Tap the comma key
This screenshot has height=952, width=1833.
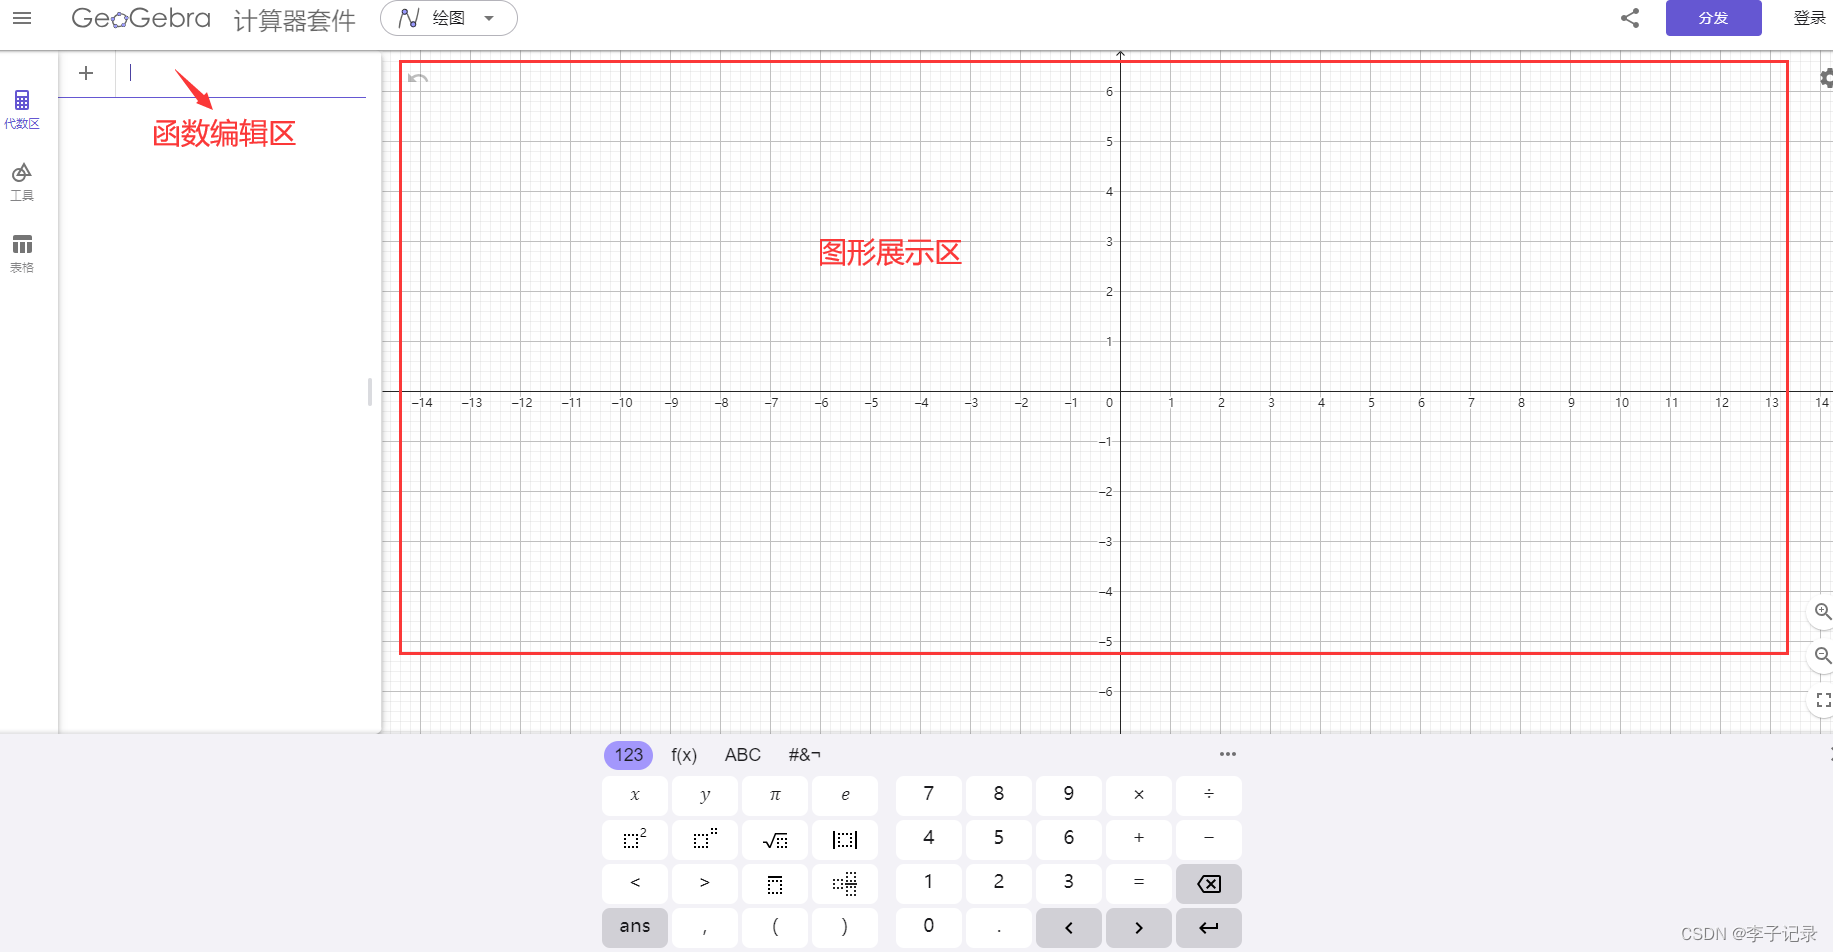705,927
